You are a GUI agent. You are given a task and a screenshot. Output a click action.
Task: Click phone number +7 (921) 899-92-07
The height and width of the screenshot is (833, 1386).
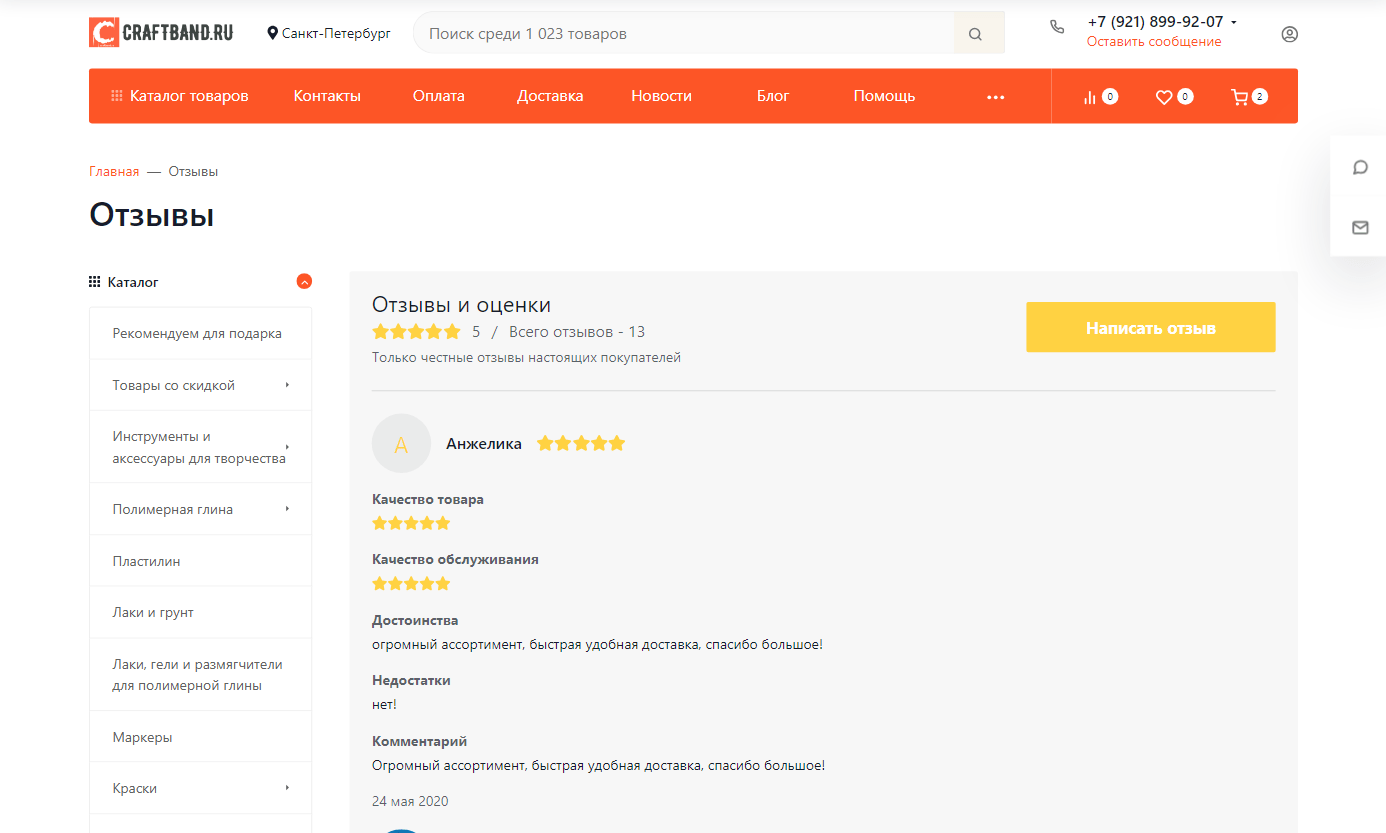coord(1155,22)
